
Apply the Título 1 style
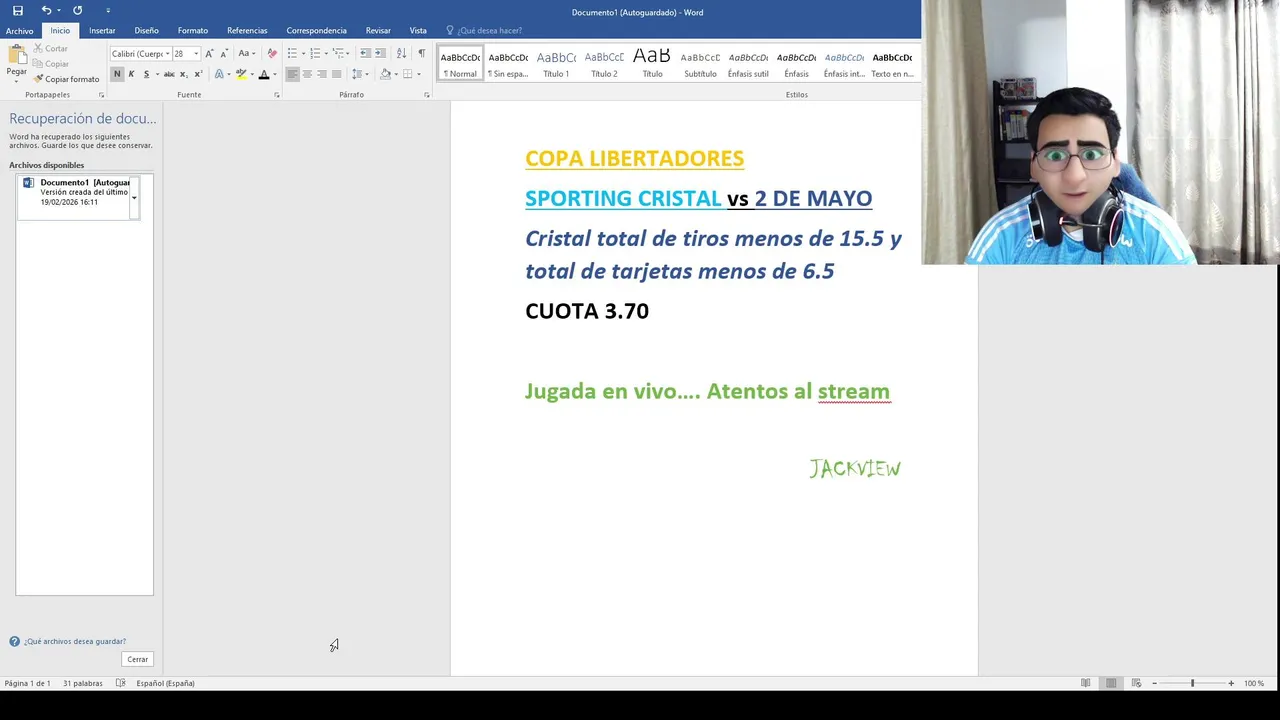click(x=556, y=64)
